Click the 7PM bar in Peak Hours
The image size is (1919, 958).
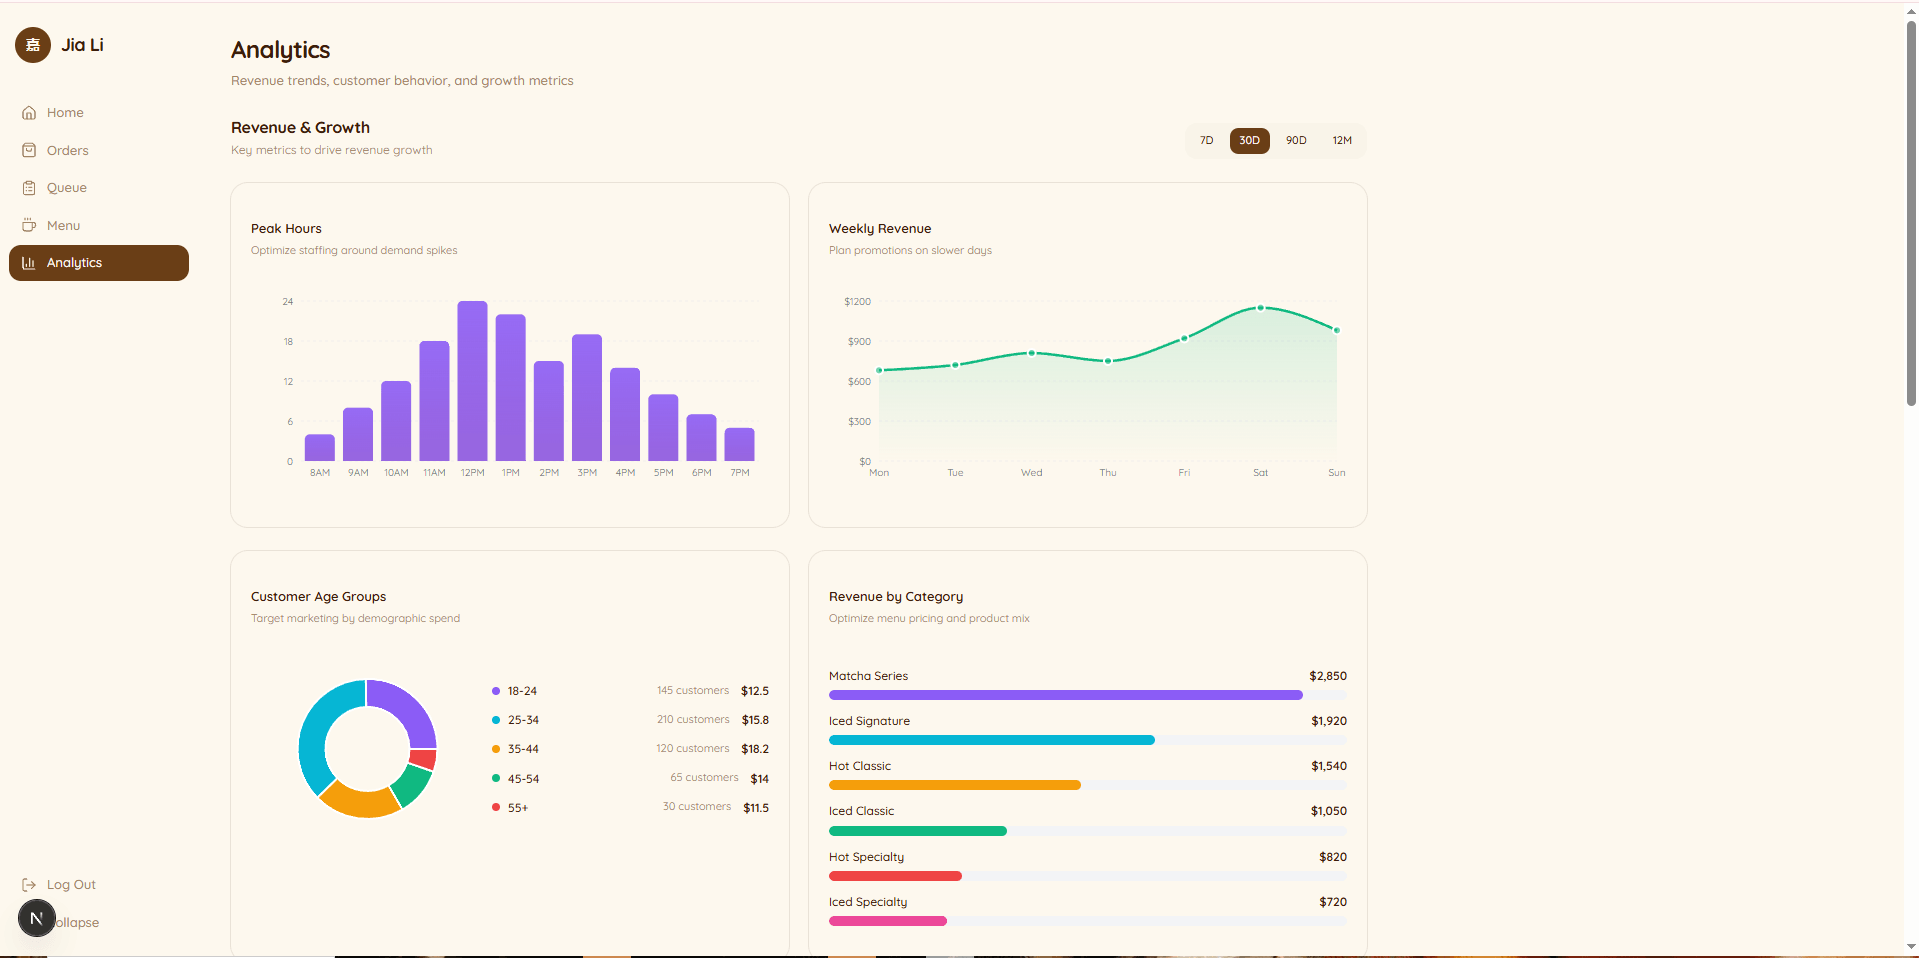[x=740, y=445]
